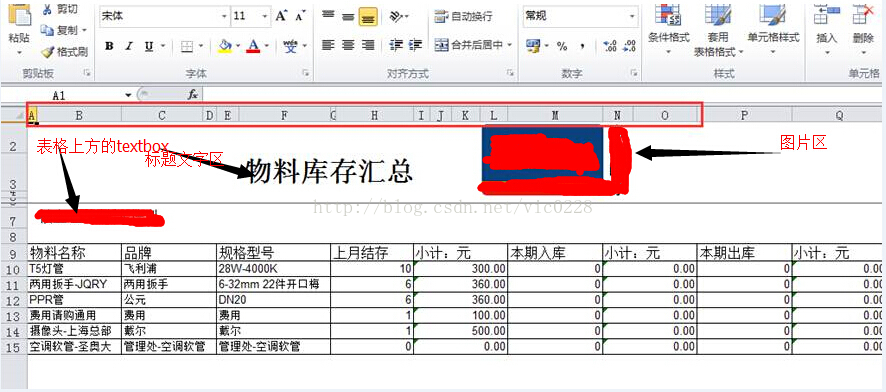Decrease indent in alignment group

[x=396, y=45]
